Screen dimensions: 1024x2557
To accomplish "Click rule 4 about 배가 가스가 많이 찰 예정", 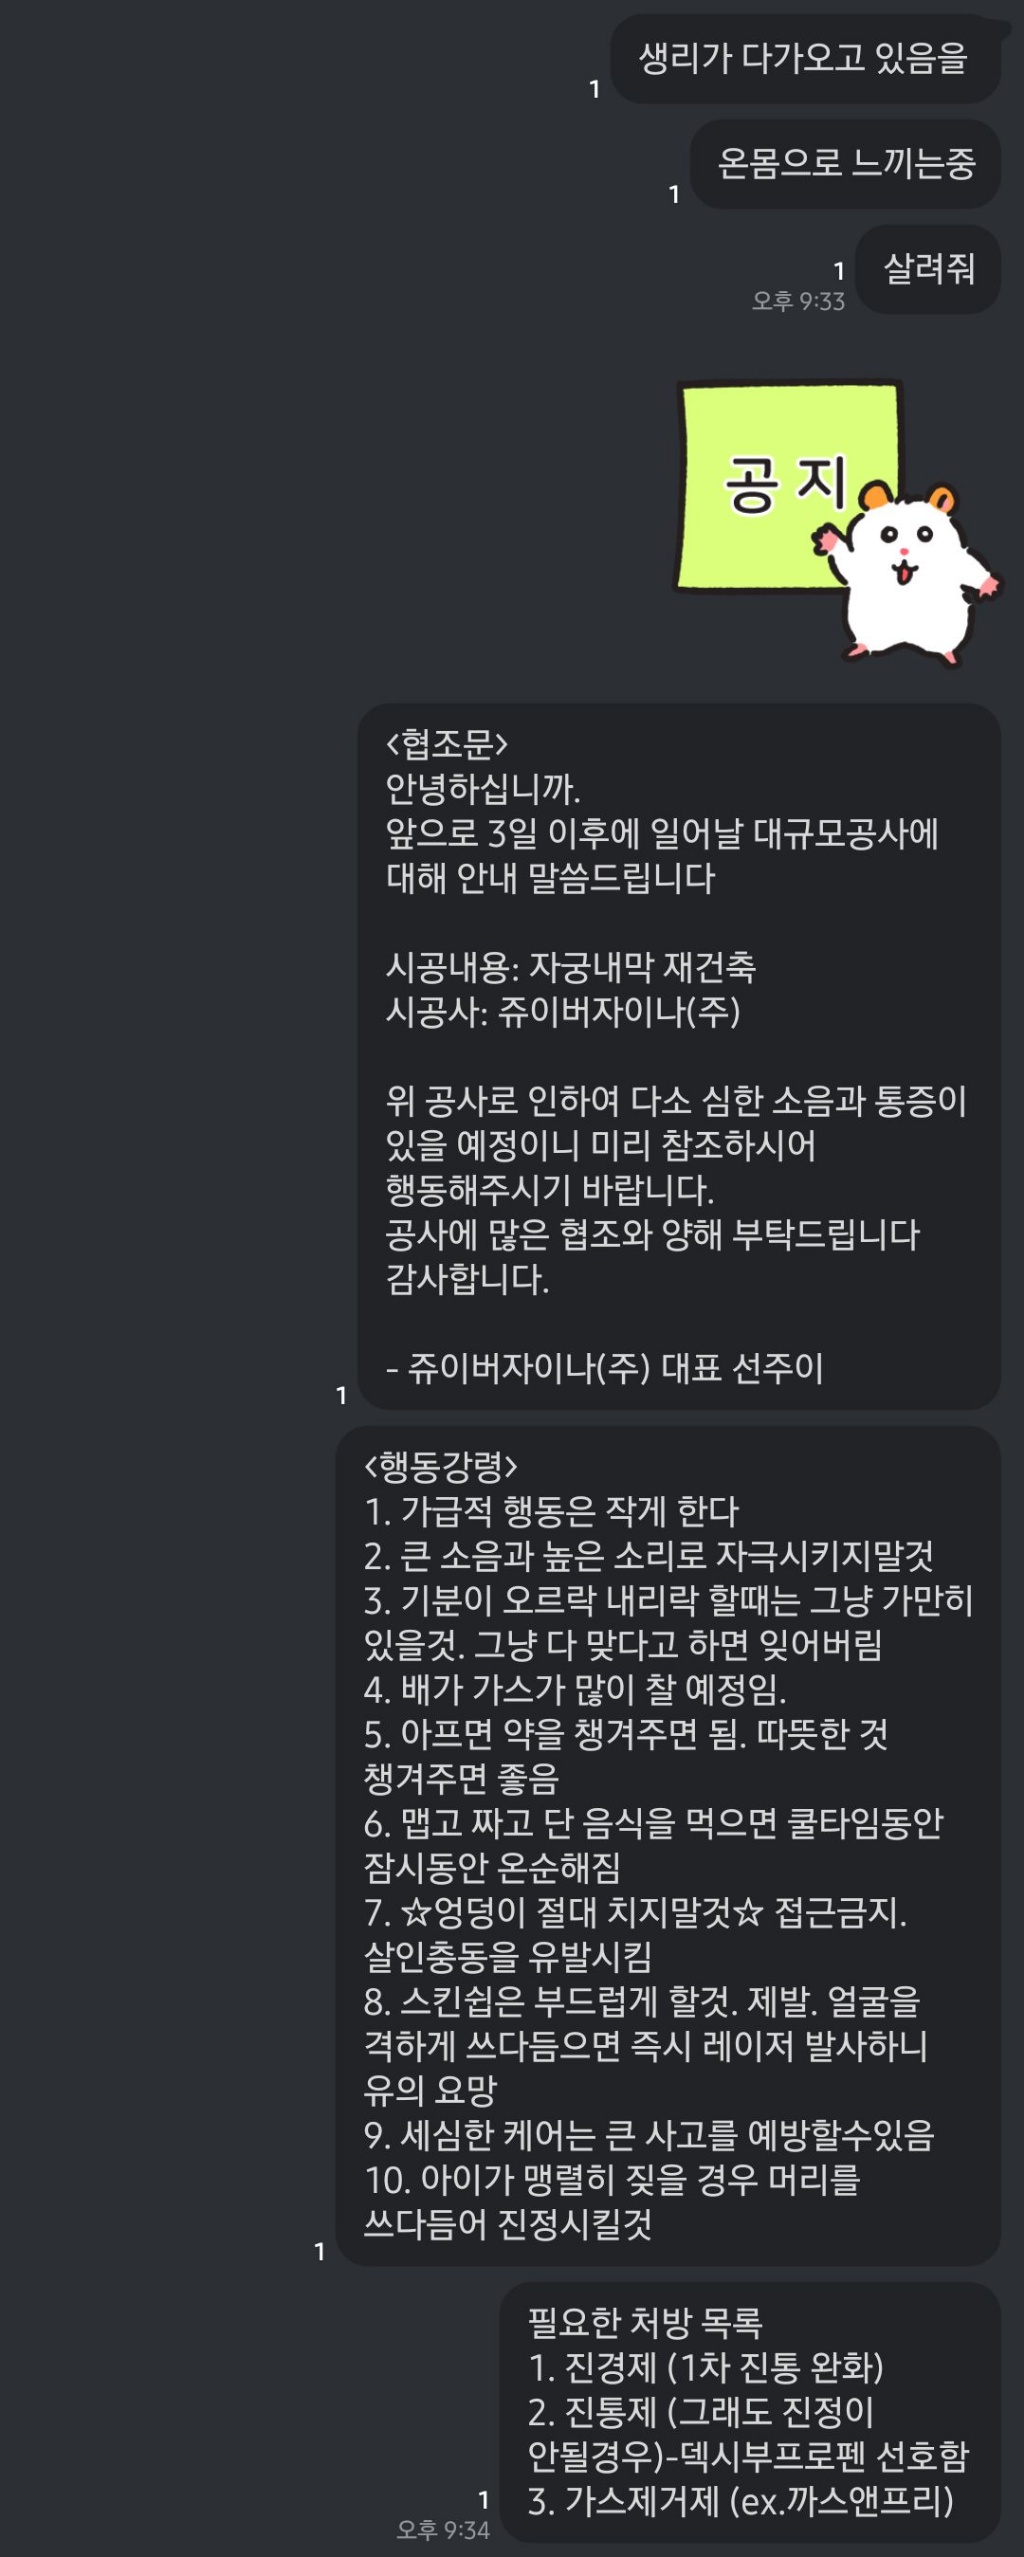I will pyautogui.click(x=575, y=1690).
